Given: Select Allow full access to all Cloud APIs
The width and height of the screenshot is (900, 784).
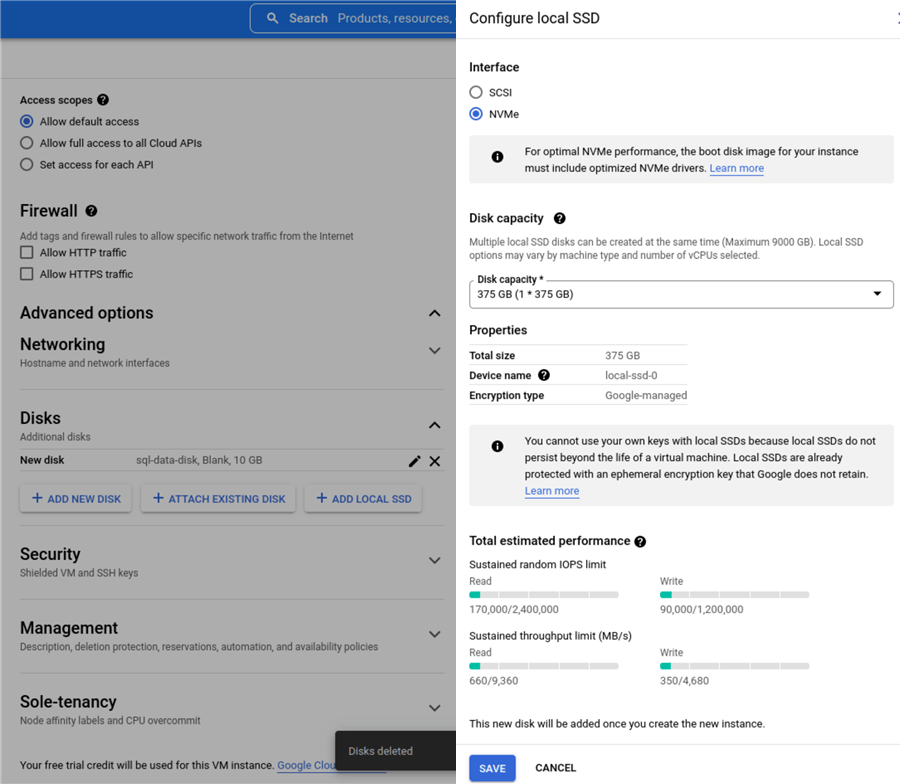Looking at the screenshot, I should pos(26,143).
